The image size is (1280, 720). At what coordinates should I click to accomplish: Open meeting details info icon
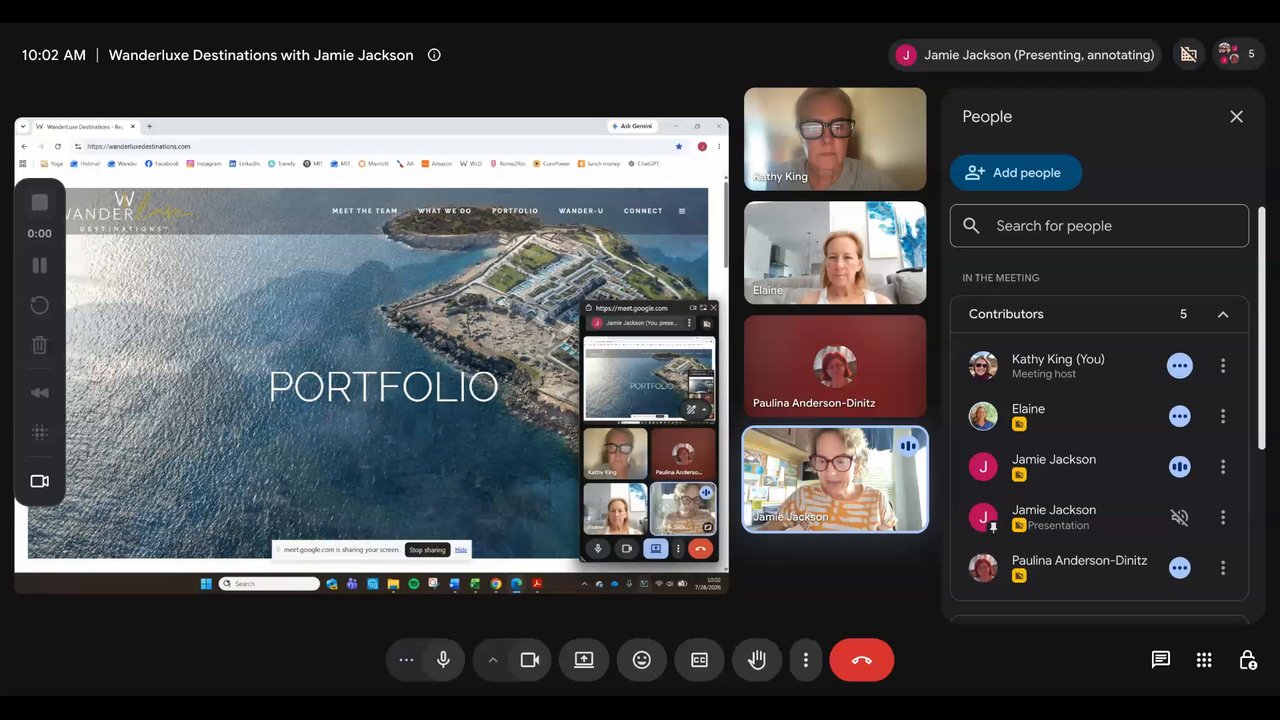coord(434,55)
